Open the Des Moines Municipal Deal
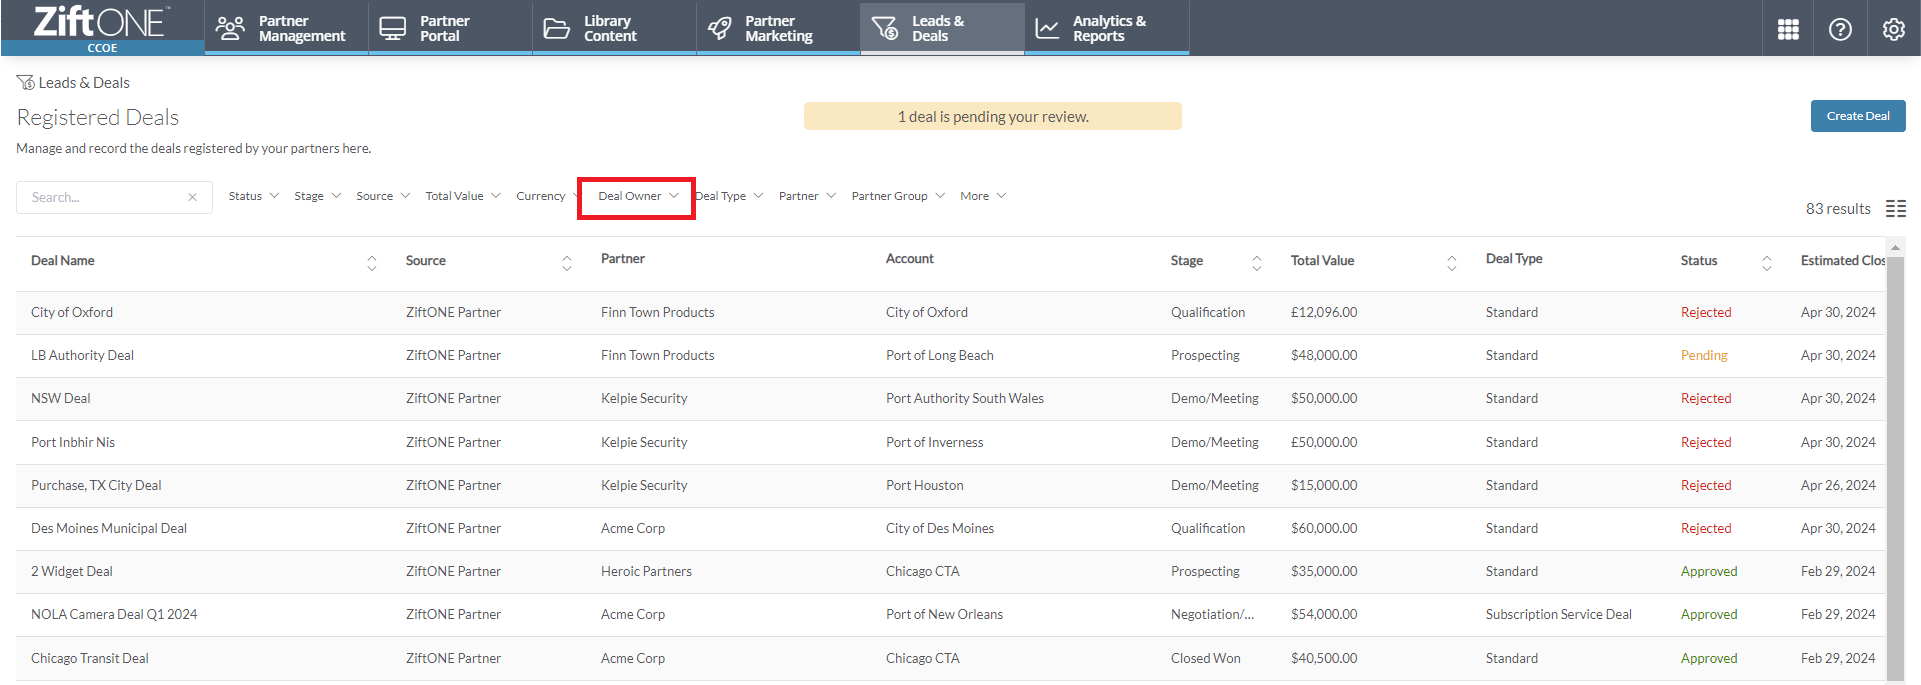 (109, 528)
